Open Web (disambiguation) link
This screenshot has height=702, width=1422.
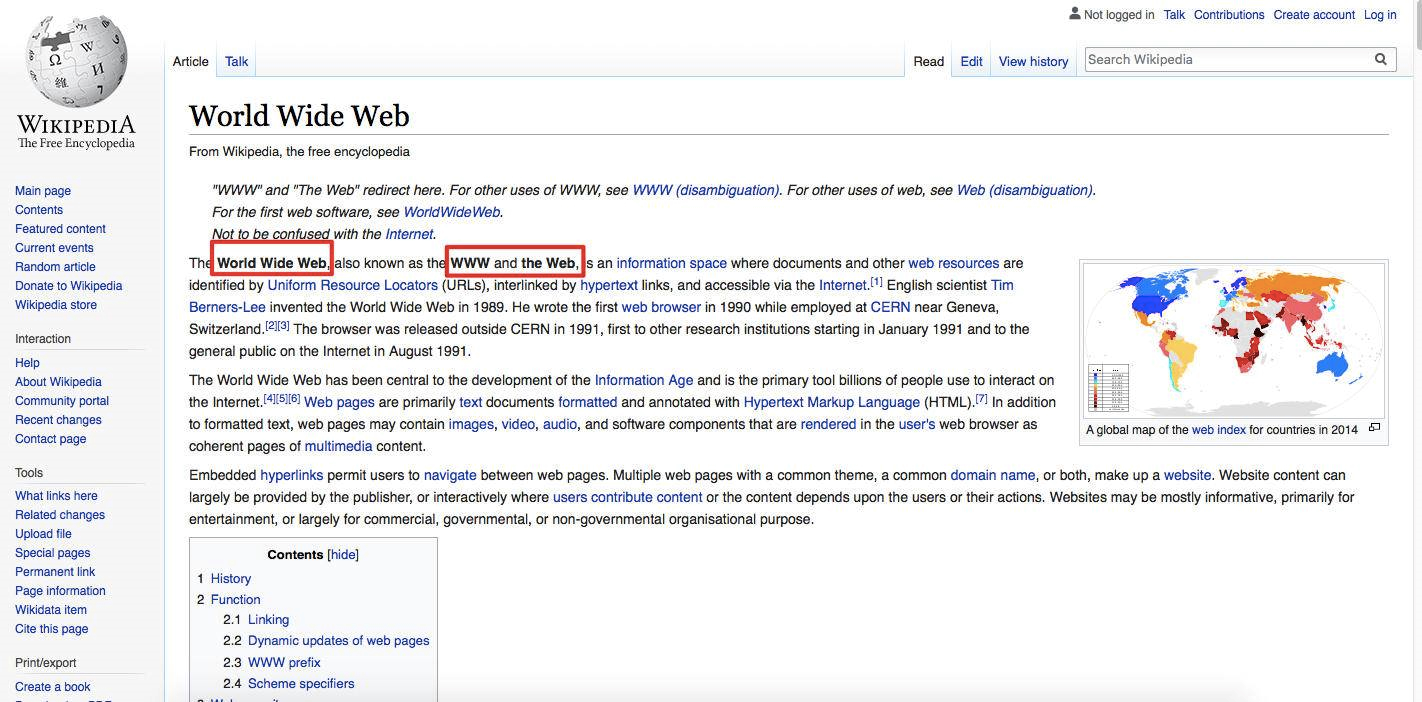[1024, 190]
